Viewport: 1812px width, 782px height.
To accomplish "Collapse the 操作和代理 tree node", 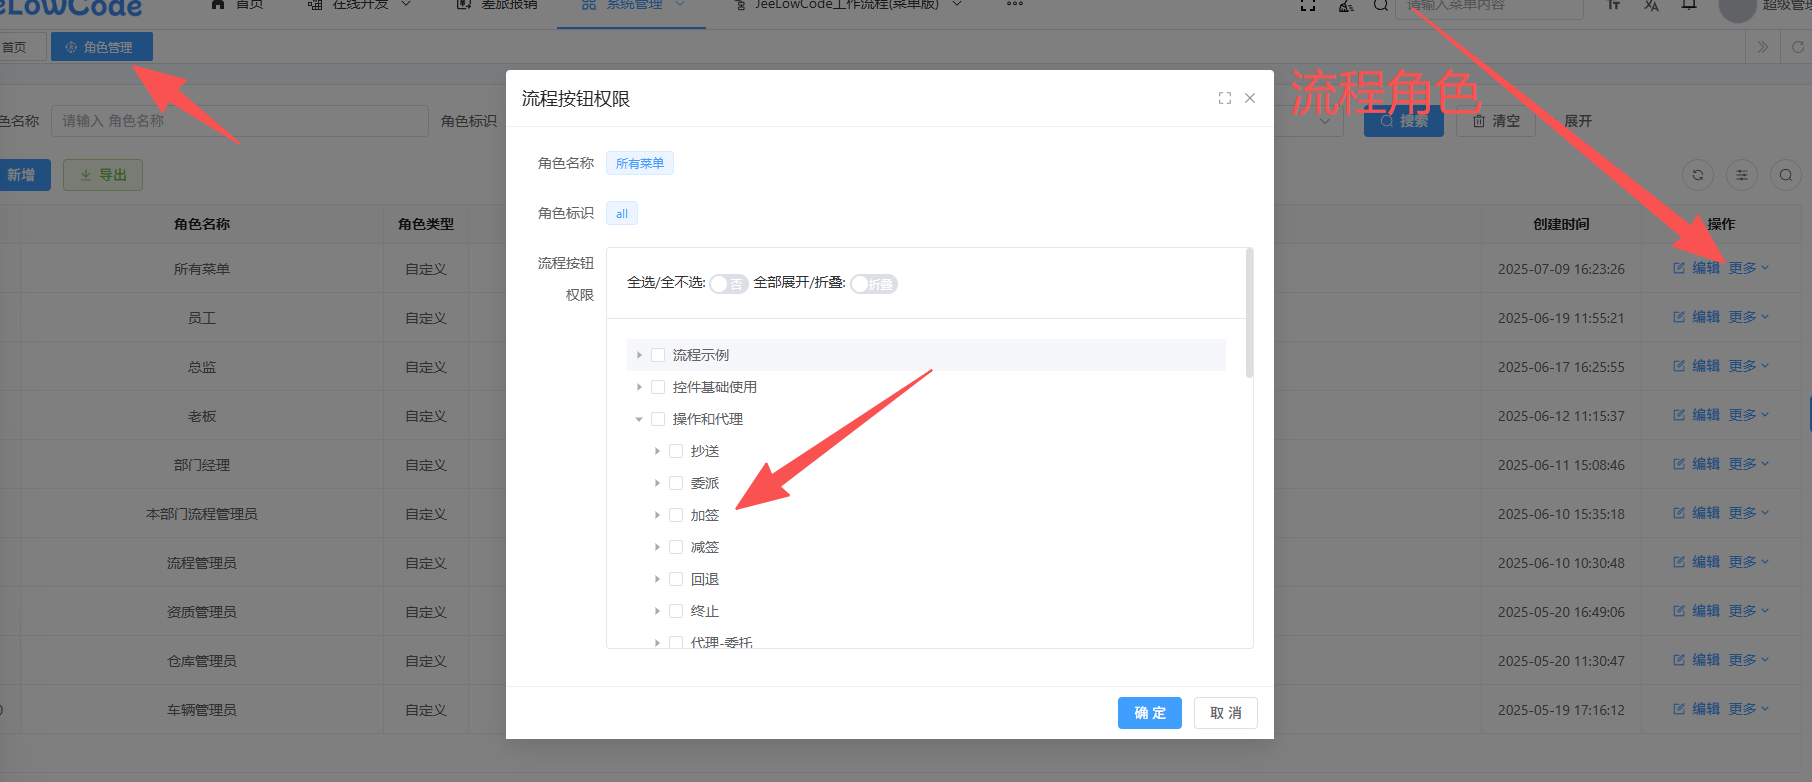I will pos(639,419).
